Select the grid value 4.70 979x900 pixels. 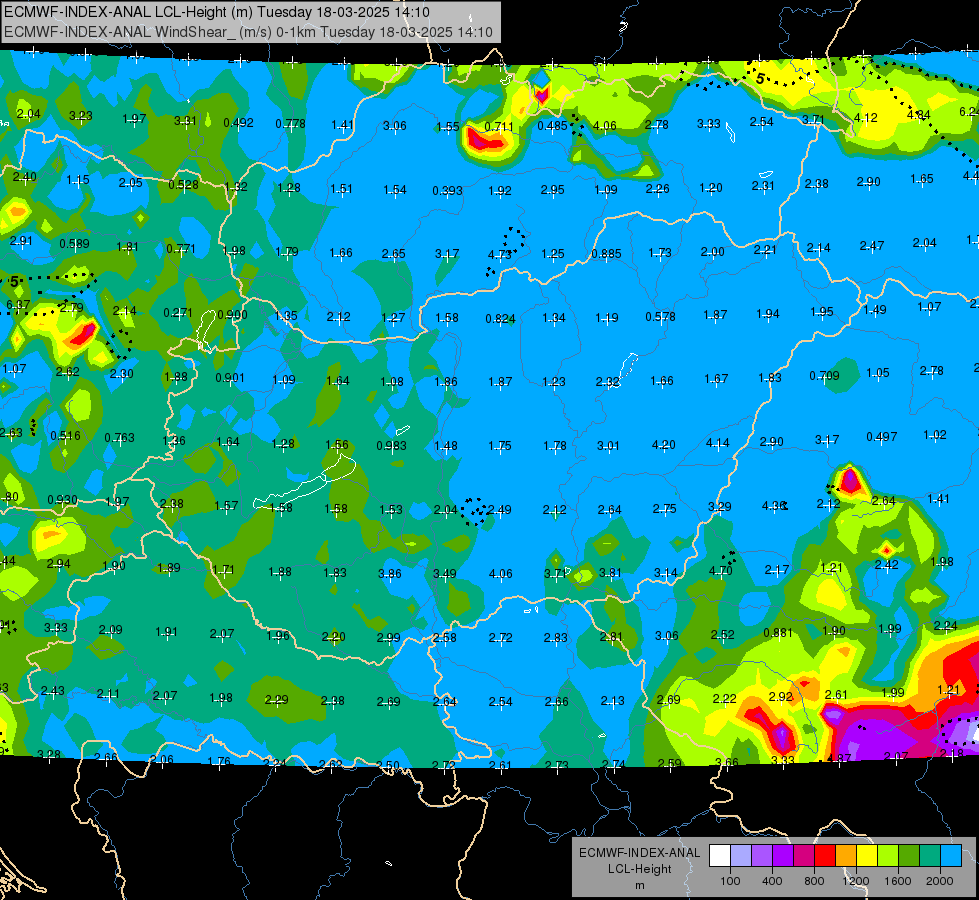pos(721,570)
